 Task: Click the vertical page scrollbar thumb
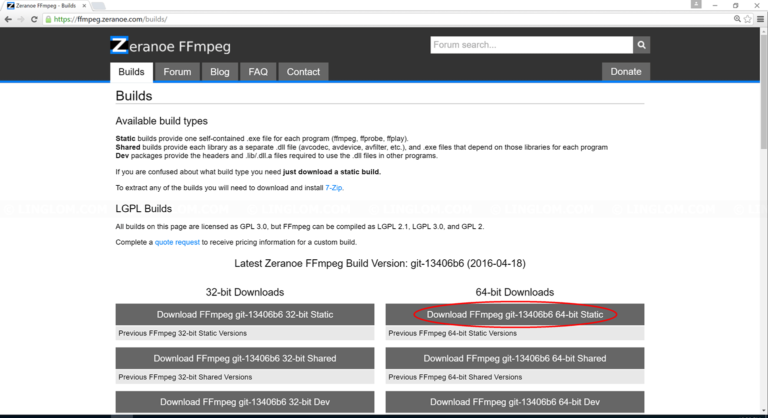764,91
